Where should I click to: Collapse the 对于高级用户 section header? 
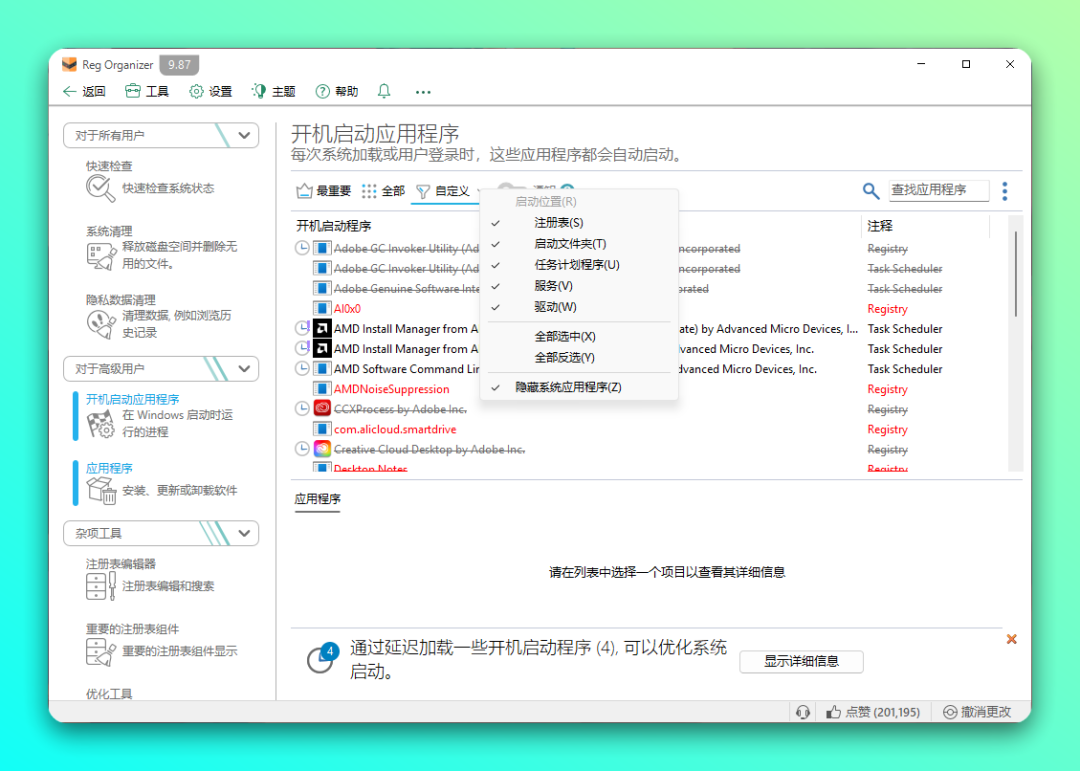pyautogui.click(x=161, y=369)
